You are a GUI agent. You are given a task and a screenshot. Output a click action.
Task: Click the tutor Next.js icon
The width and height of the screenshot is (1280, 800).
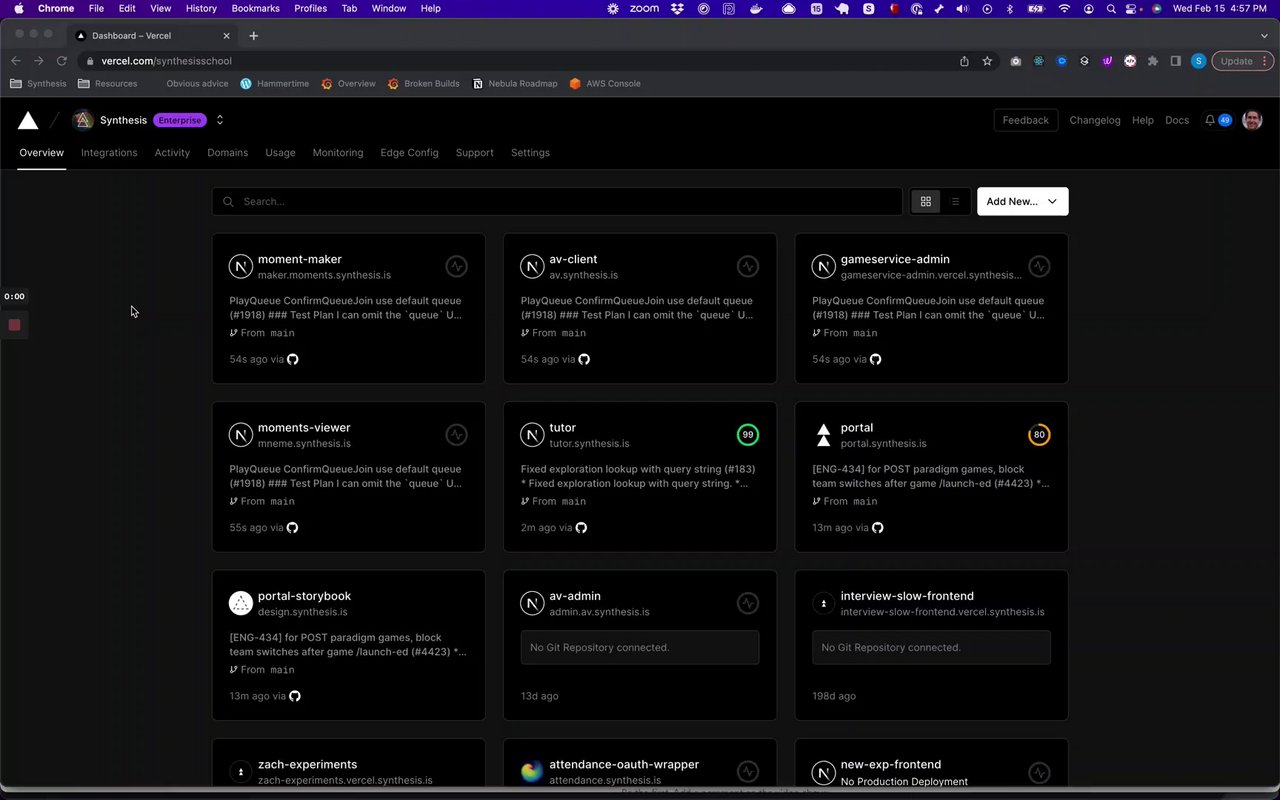(532, 435)
